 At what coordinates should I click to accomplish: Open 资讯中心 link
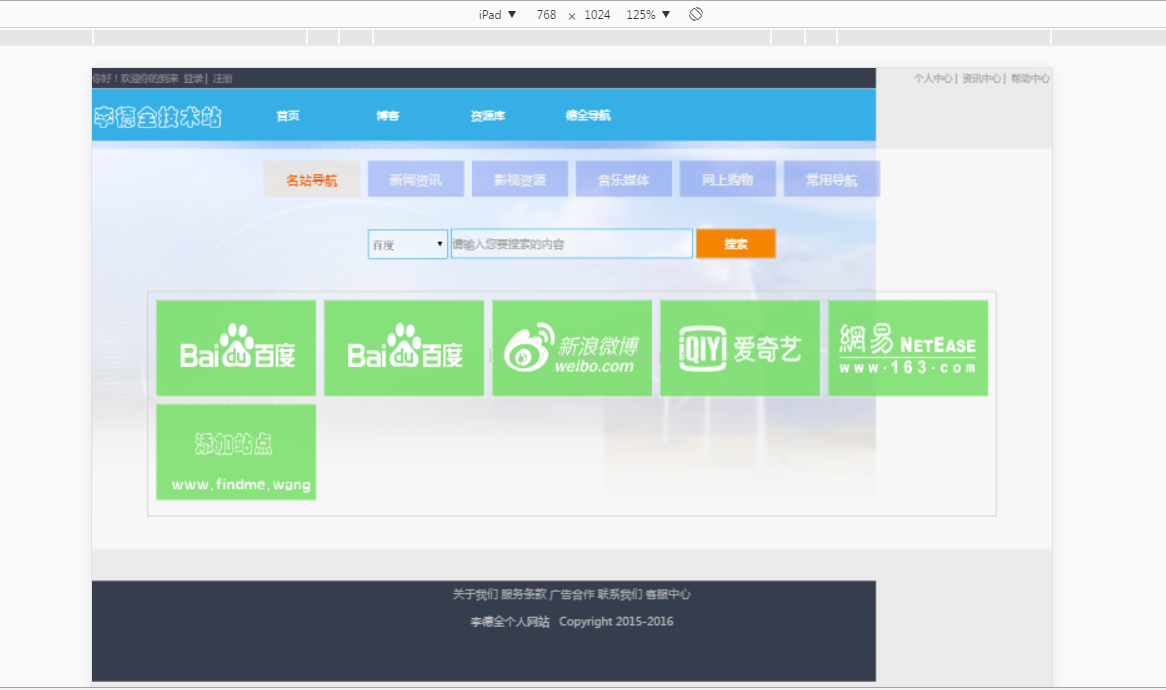981,78
